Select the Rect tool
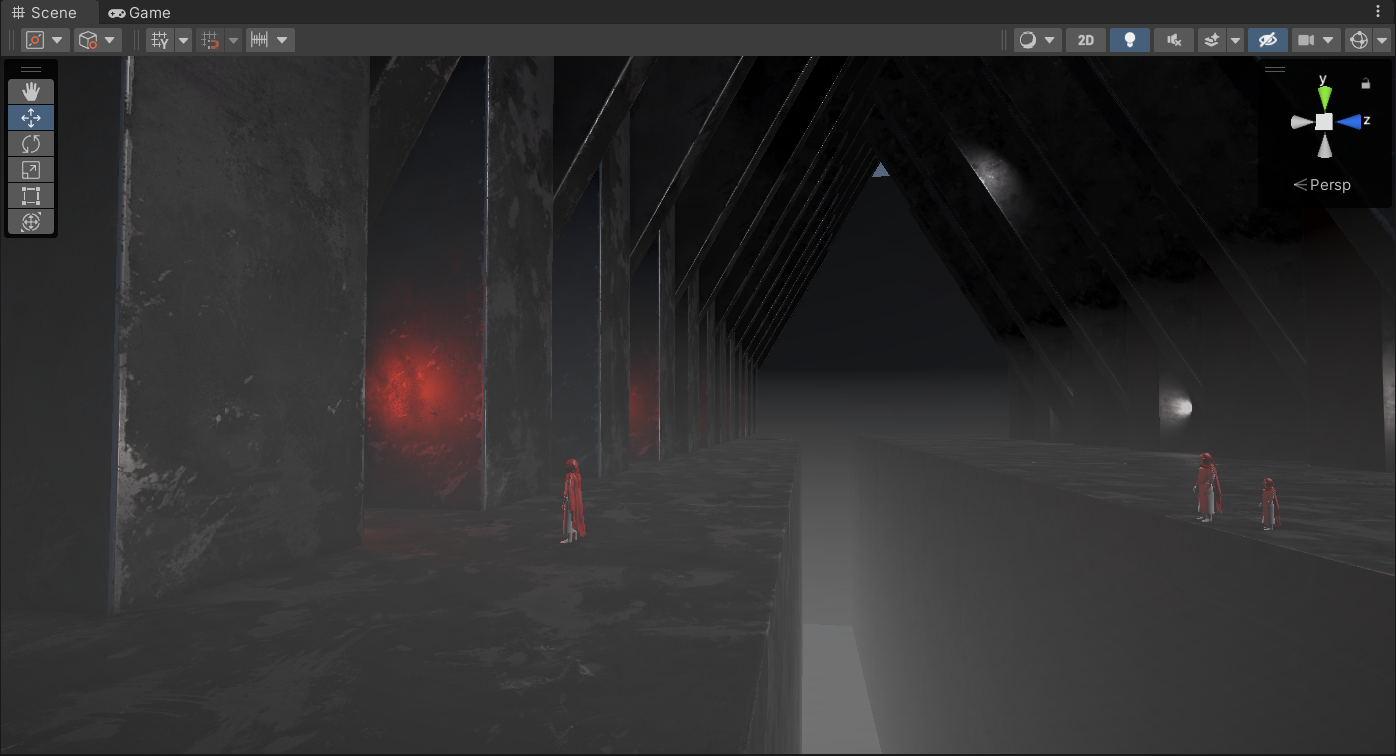 [31, 196]
